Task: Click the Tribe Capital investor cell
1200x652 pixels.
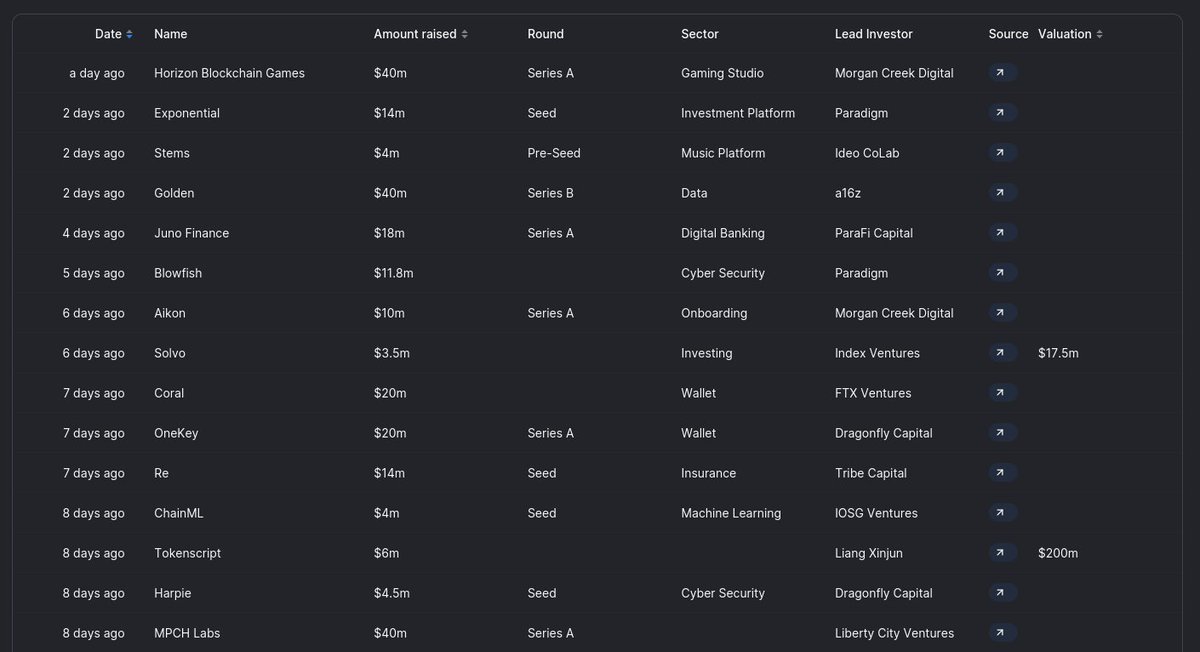Action: [x=871, y=473]
